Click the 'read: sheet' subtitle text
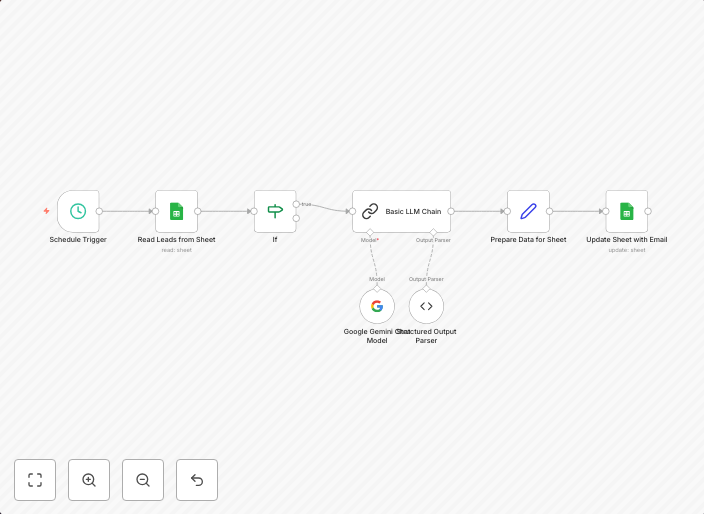The width and height of the screenshot is (704, 514). click(176, 250)
